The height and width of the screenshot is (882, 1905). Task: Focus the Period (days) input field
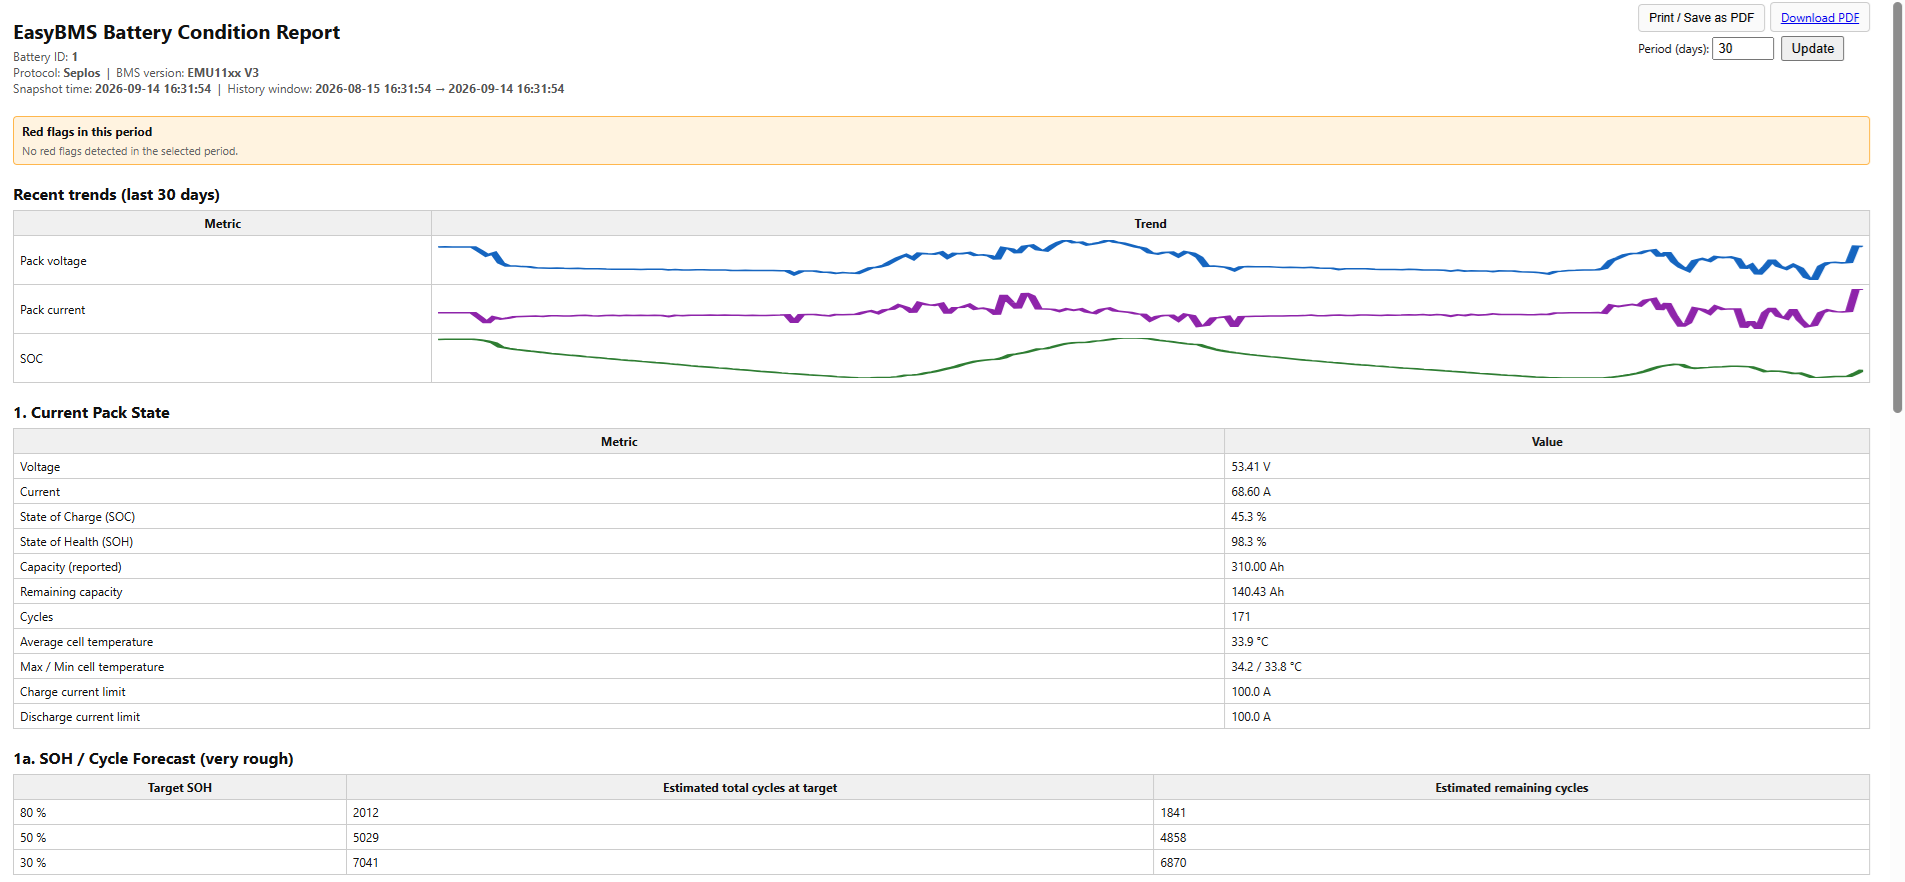[x=1743, y=48]
